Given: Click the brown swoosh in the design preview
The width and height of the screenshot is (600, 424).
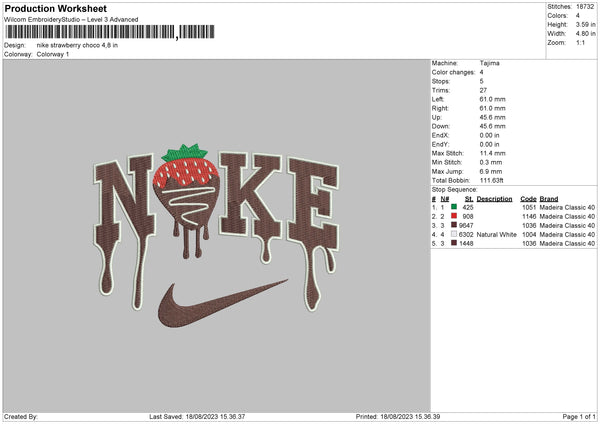Looking at the screenshot, I should pos(223,303).
